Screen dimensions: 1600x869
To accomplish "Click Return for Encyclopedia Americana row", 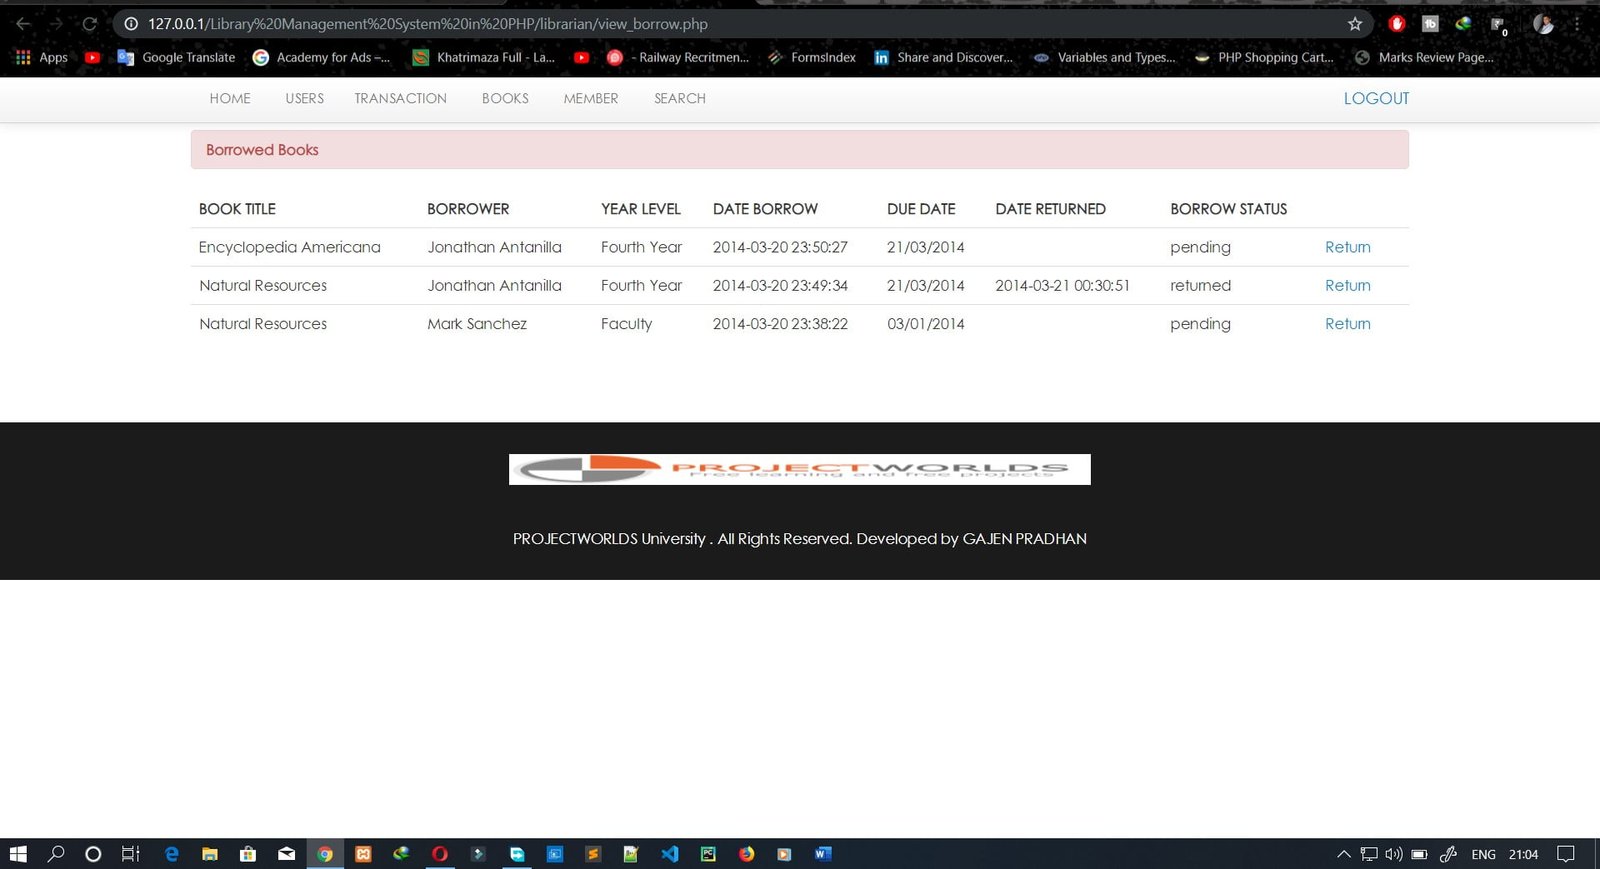I will (1347, 247).
